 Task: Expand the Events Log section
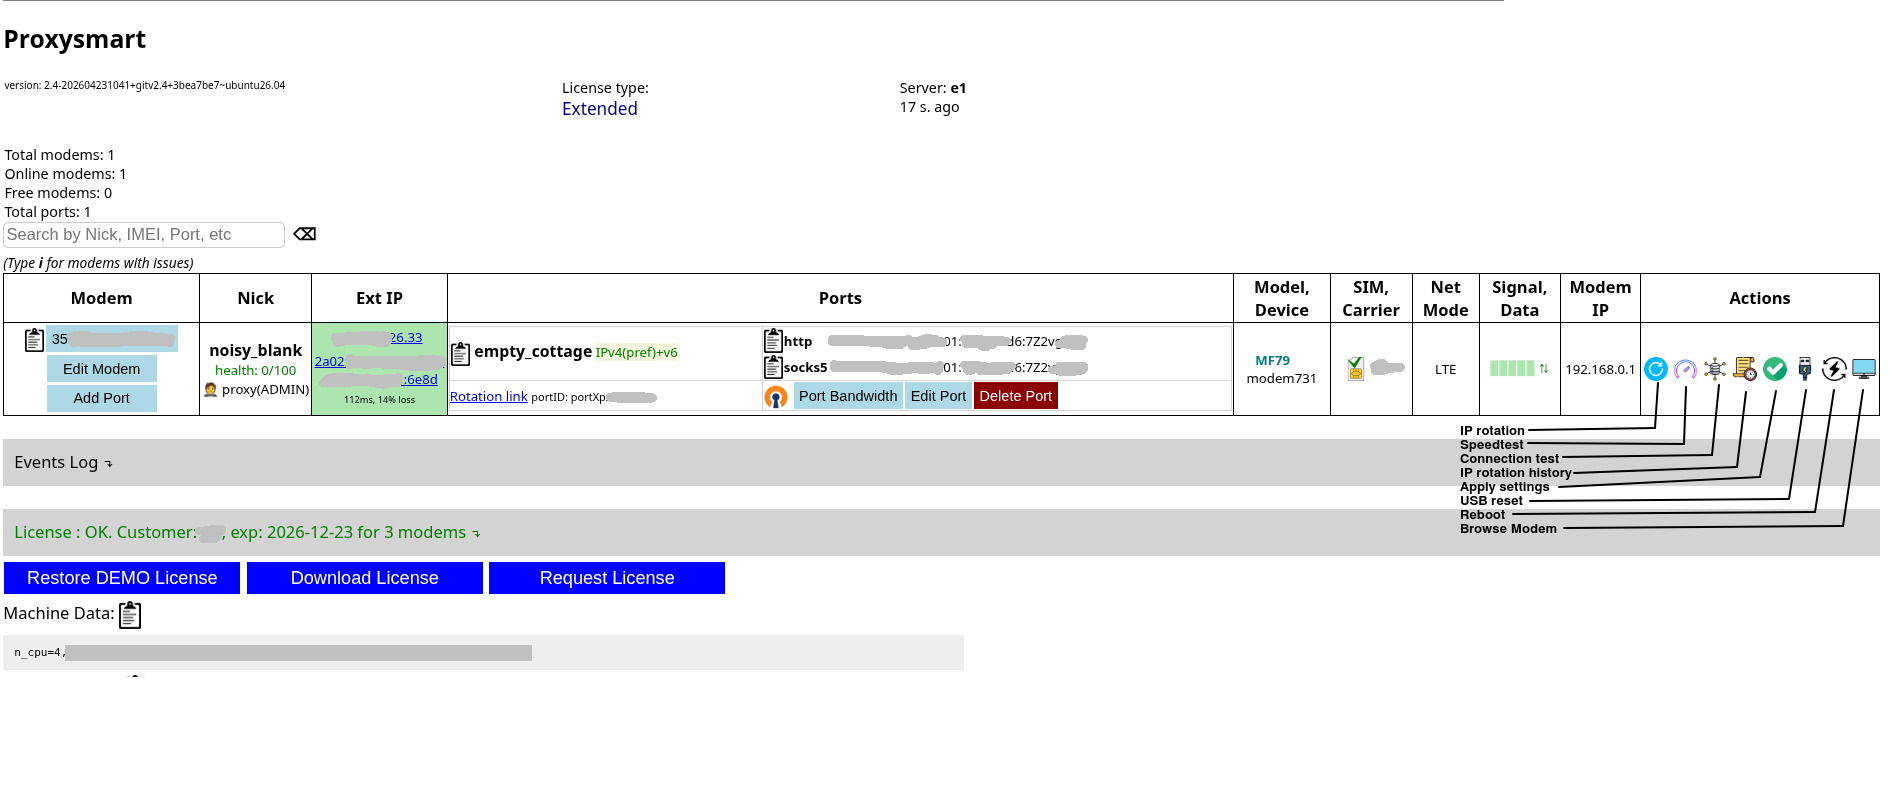click(63, 463)
